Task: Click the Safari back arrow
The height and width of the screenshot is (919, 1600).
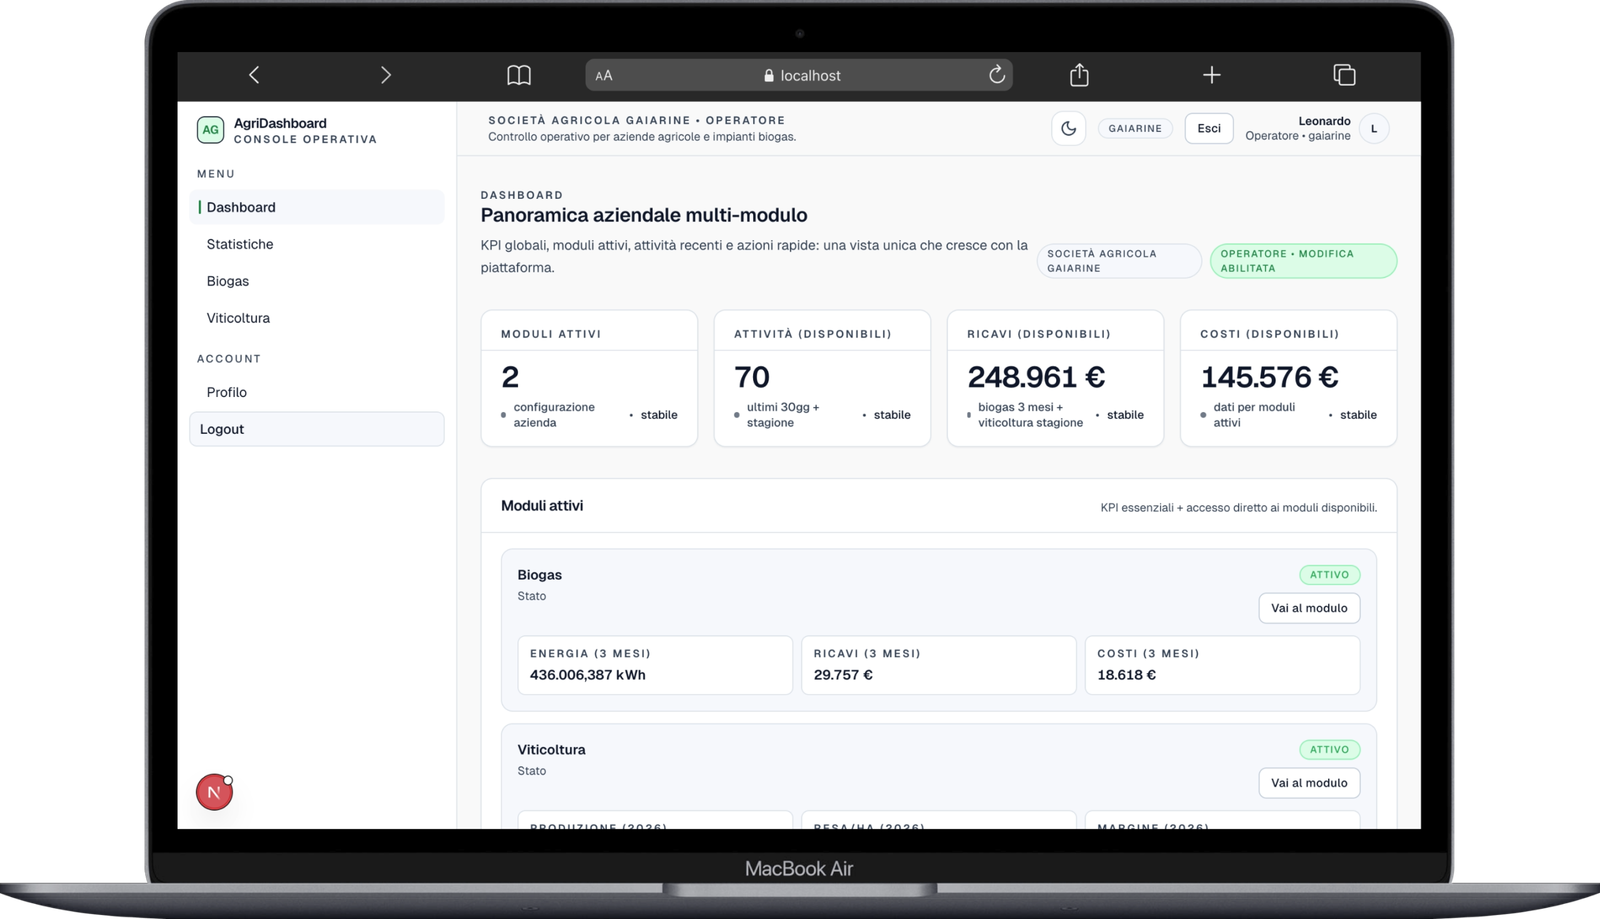Action: (254, 75)
